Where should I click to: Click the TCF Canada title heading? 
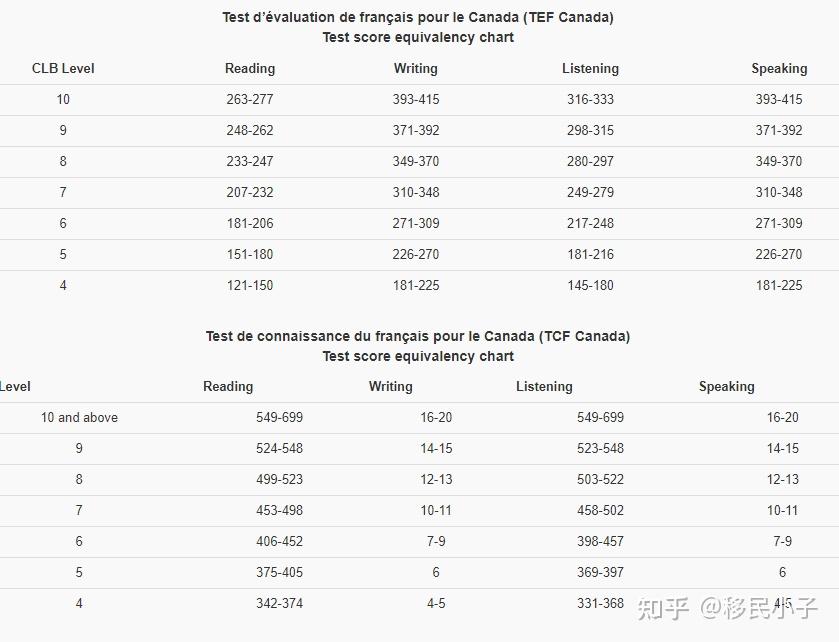pyautogui.click(x=418, y=336)
